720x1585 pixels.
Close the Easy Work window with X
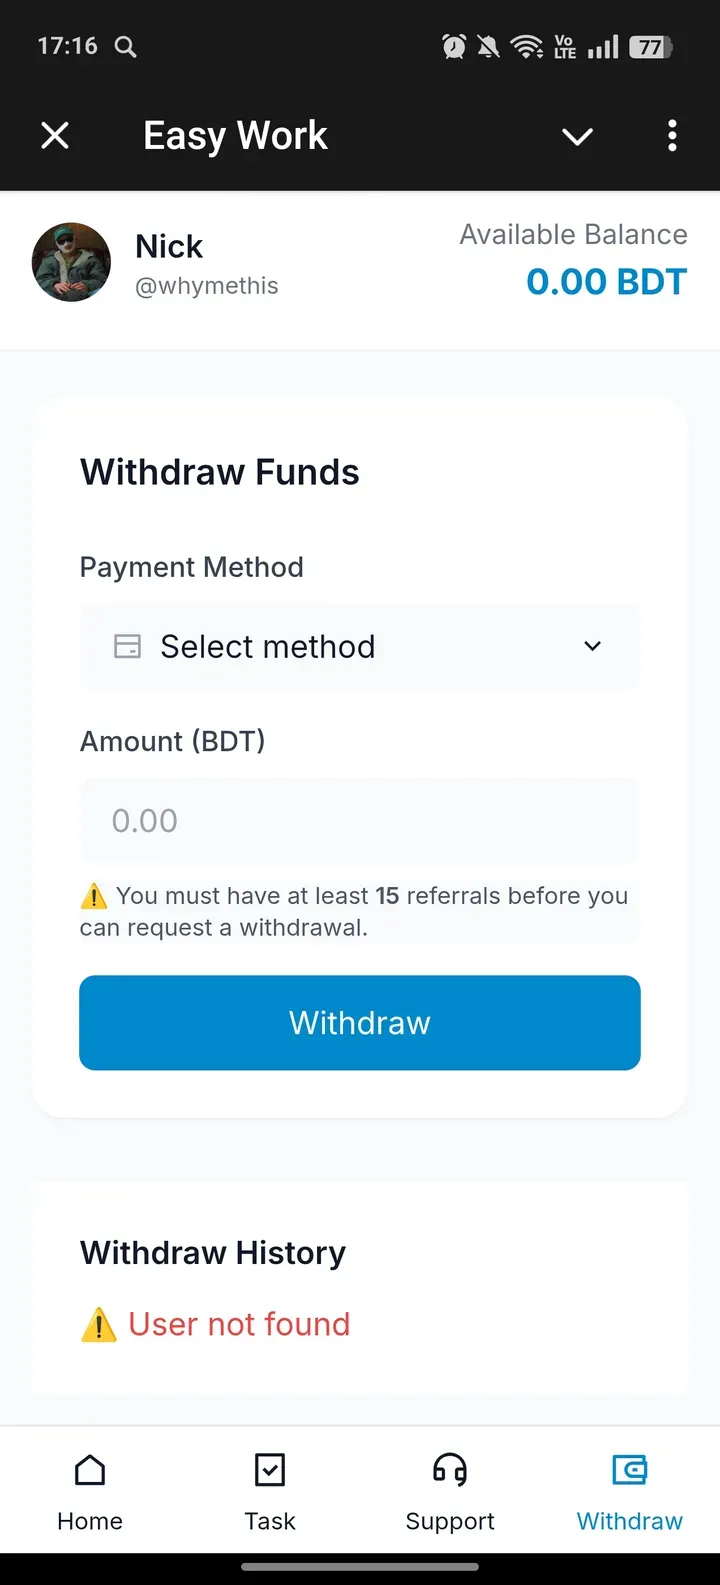(55, 136)
